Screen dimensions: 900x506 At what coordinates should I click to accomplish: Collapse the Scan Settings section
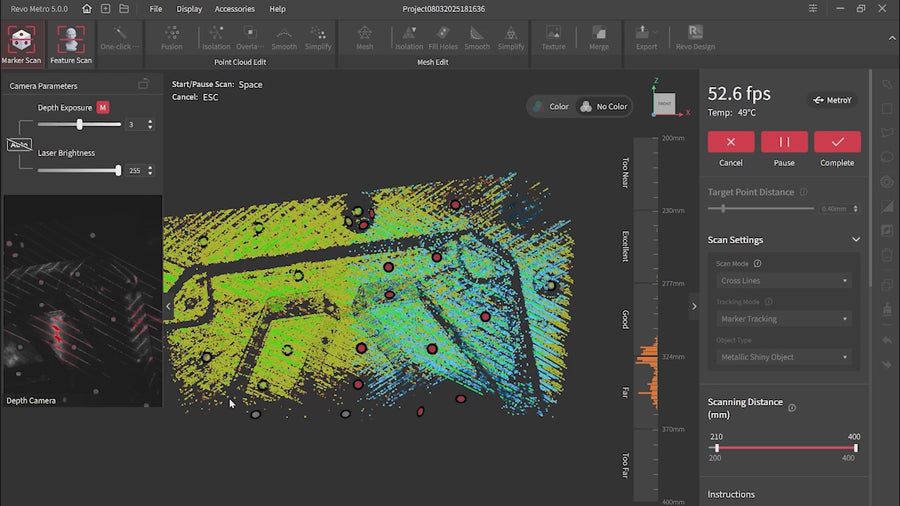pyautogui.click(x=856, y=240)
